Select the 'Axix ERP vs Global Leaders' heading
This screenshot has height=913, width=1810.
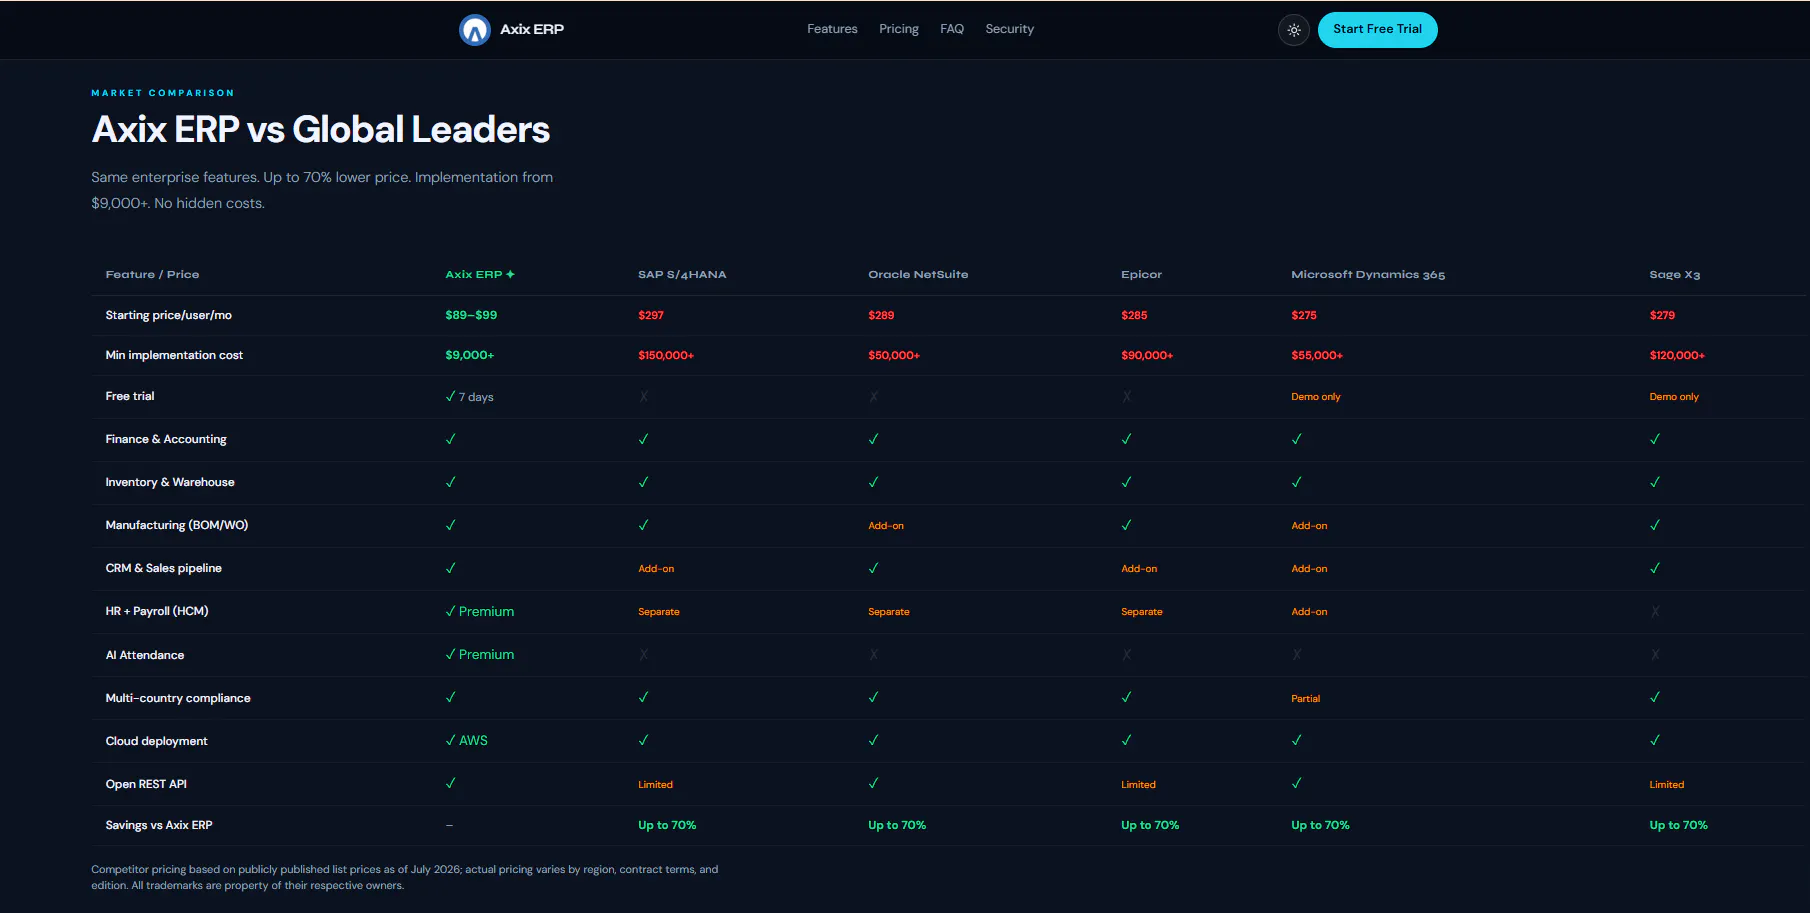point(321,130)
